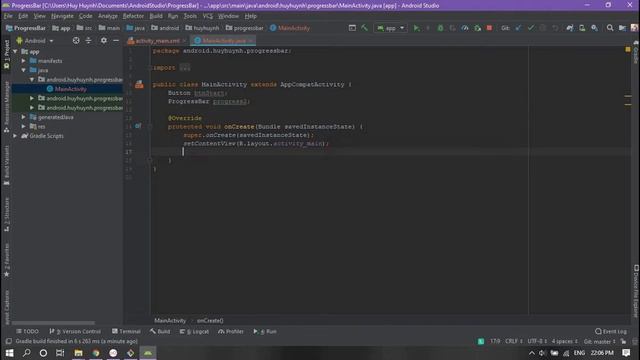This screenshot has width=640, height=360.
Task: Click the Collapse All icon in Project panel
Action: point(89,40)
